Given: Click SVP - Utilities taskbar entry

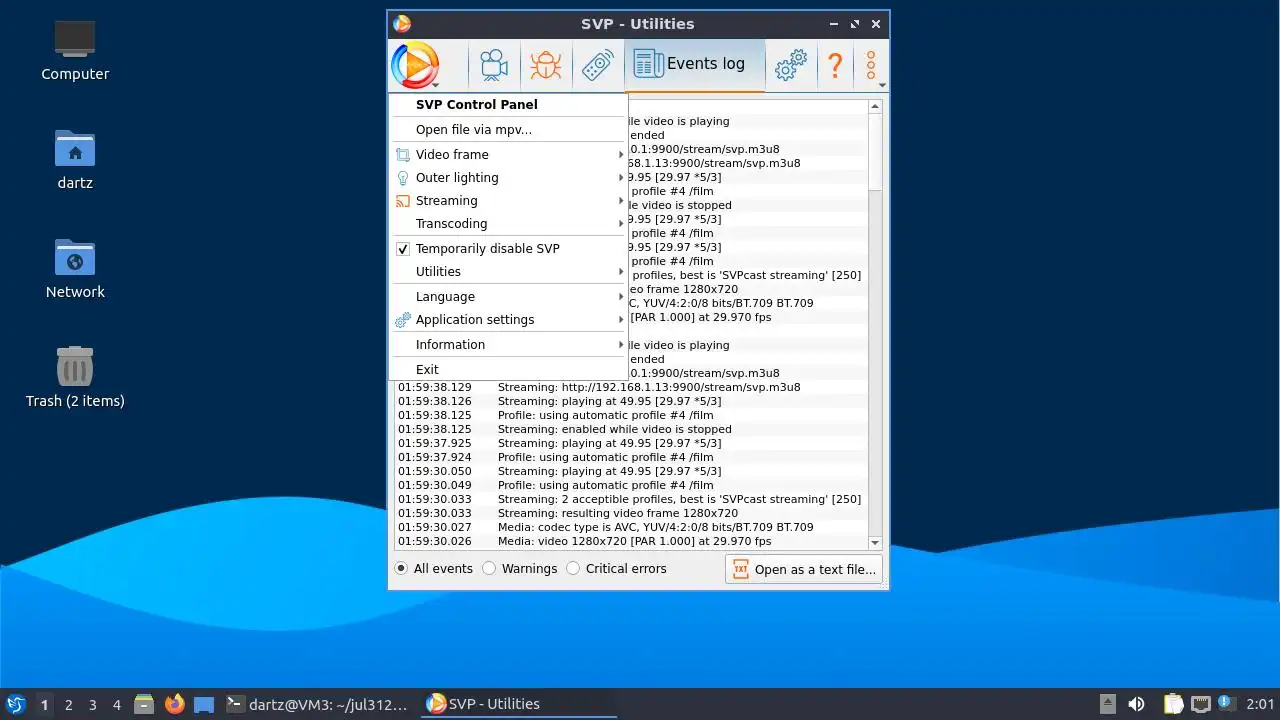Looking at the screenshot, I should (518, 704).
